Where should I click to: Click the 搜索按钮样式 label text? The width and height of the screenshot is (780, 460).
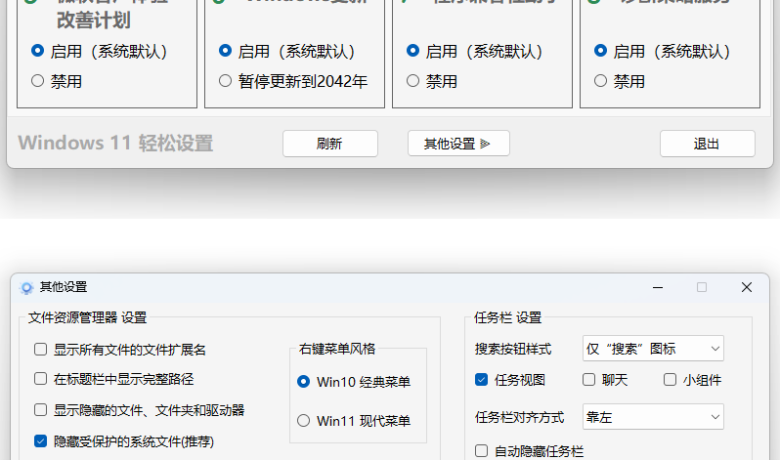point(513,349)
